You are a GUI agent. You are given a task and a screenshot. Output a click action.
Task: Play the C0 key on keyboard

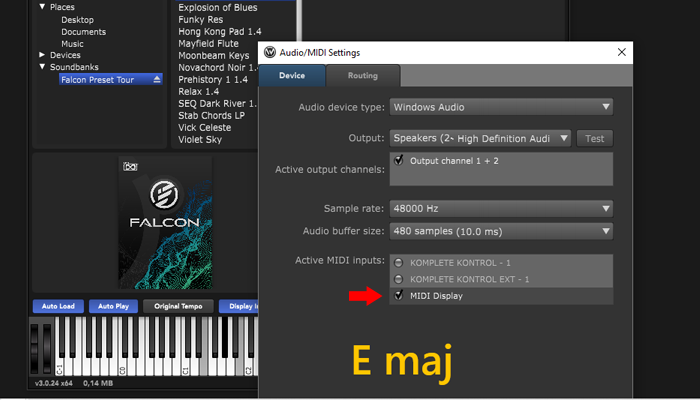(122, 367)
